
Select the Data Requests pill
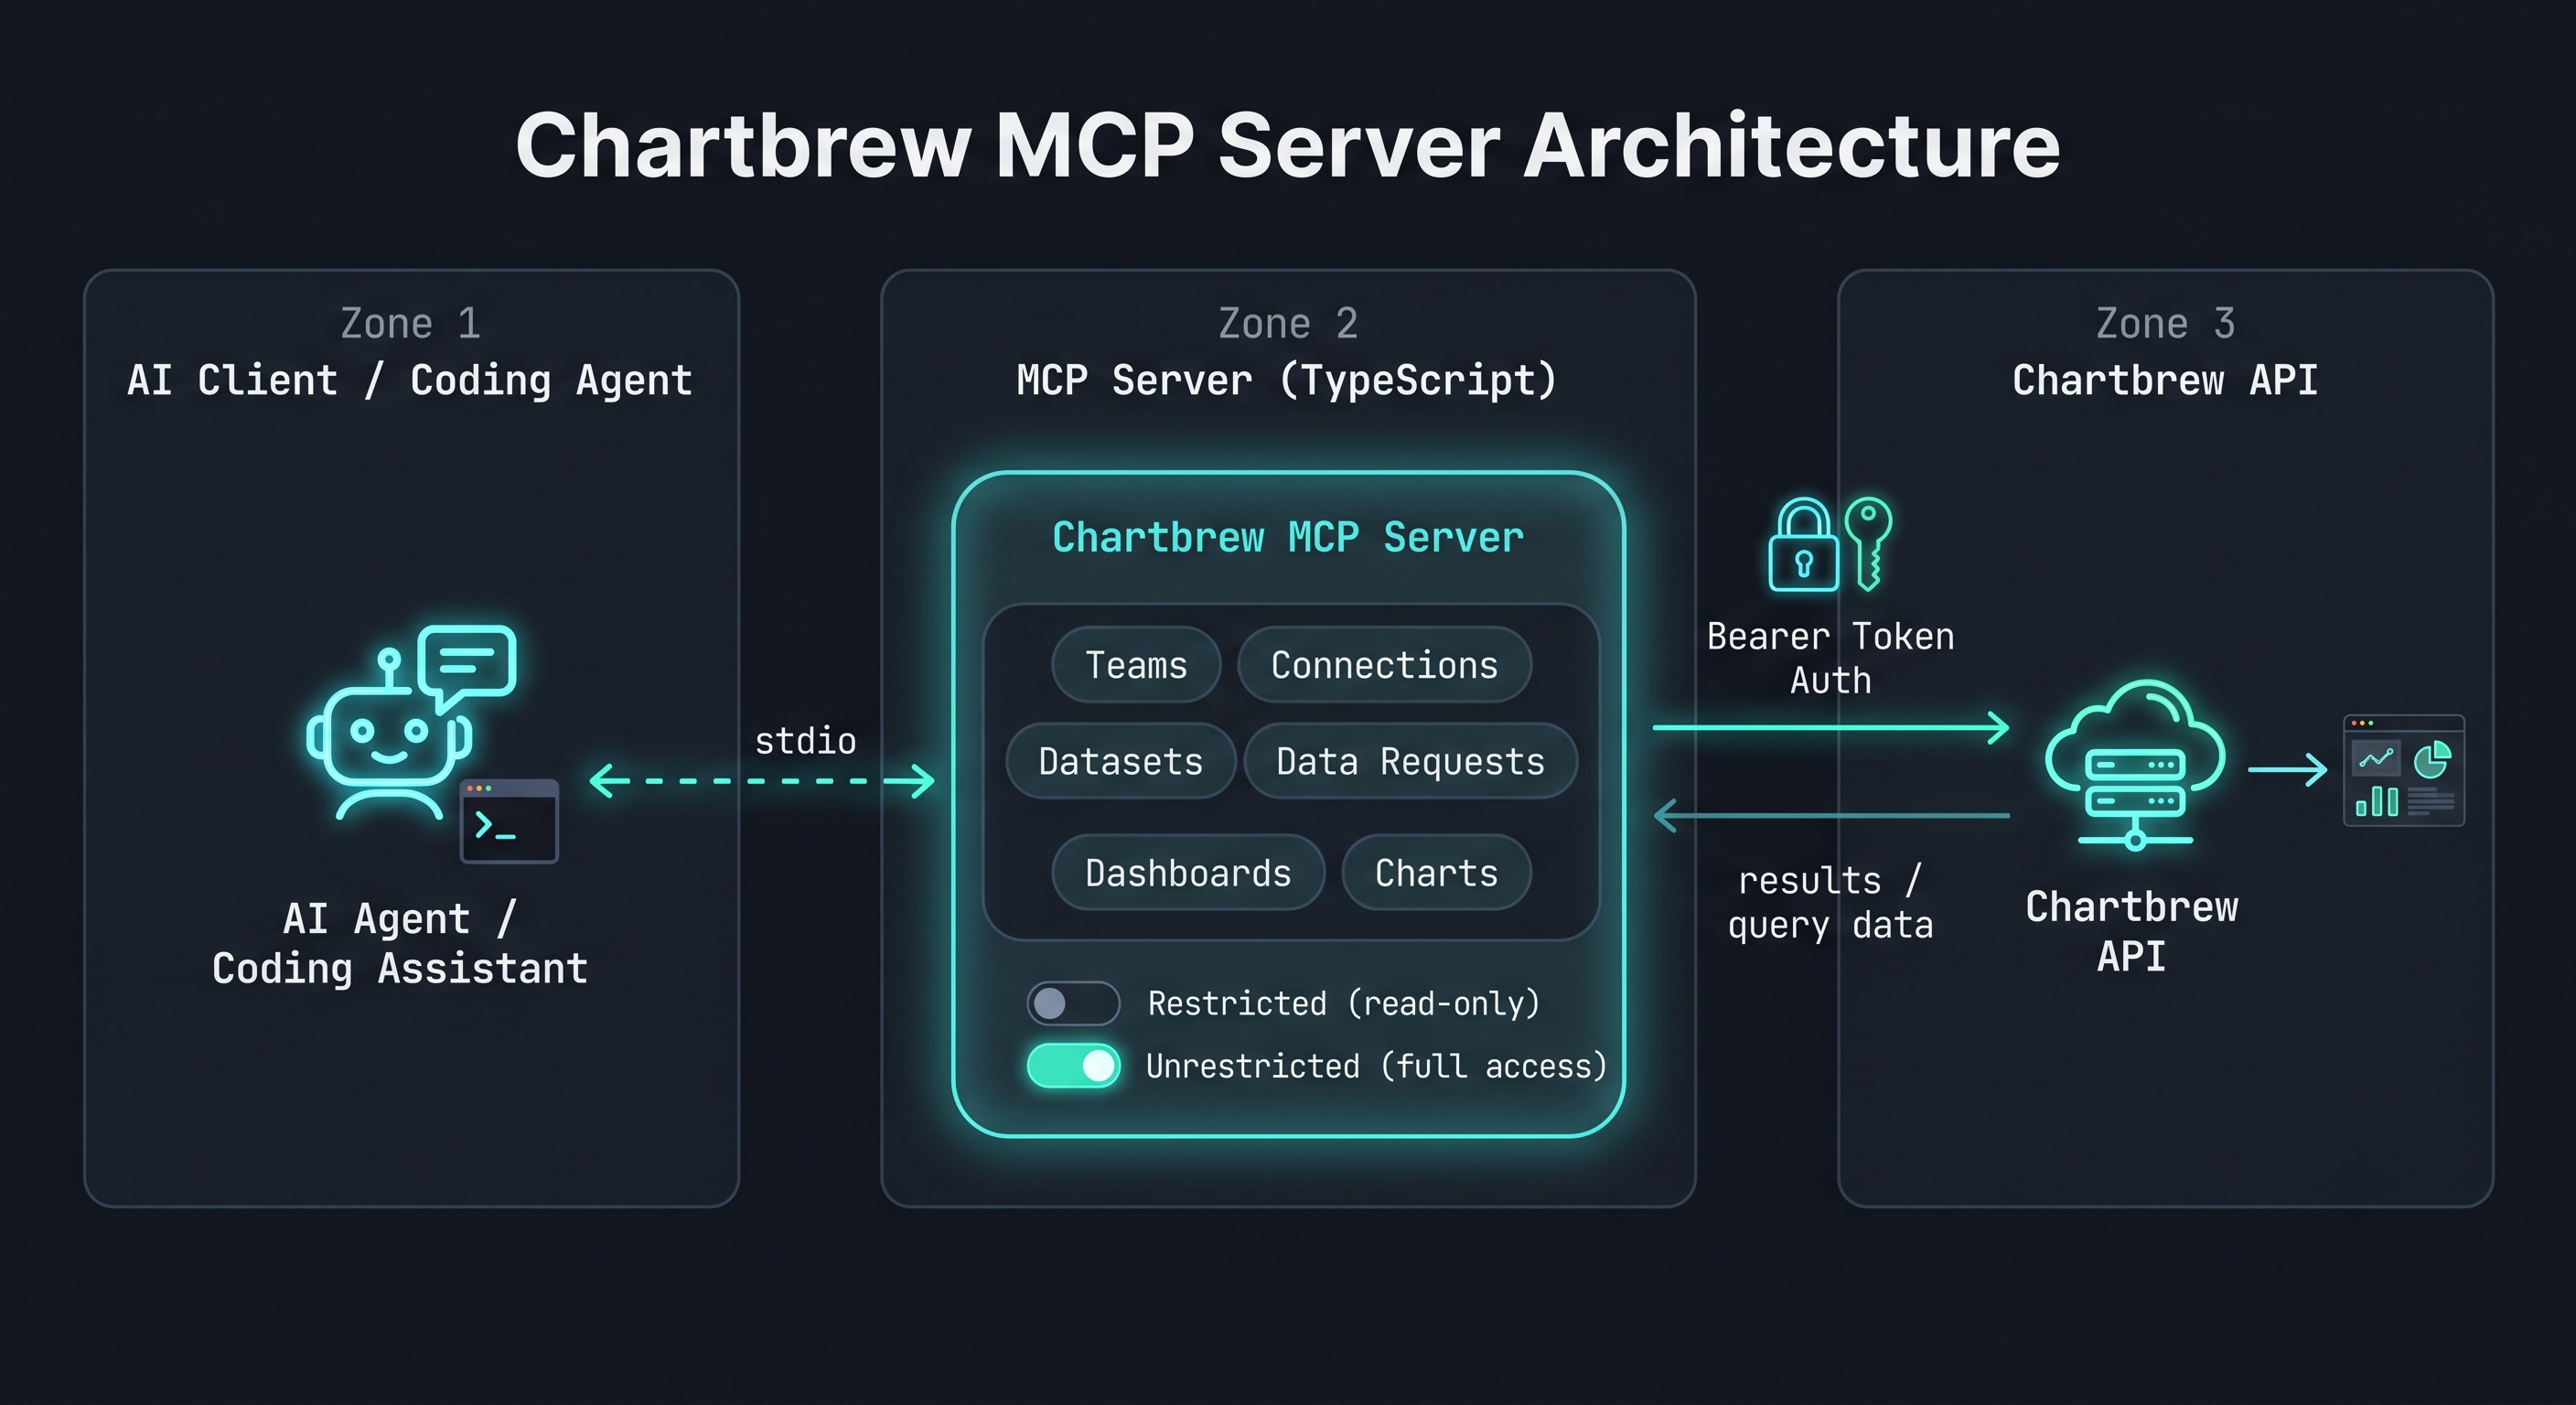(x=1411, y=761)
